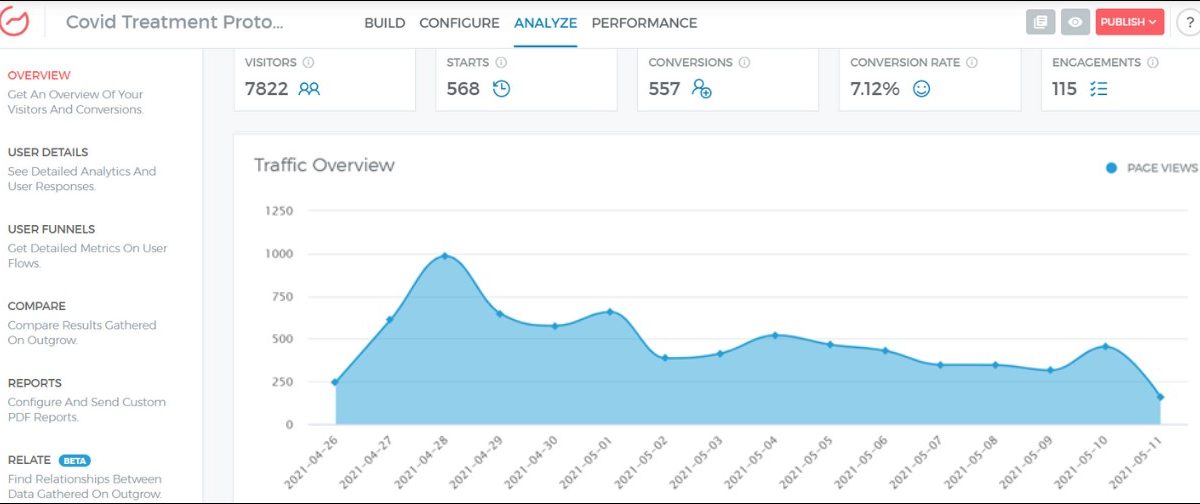Open User Funnels section
The height and width of the screenshot is (504, 1200).
tap(51, 229)
